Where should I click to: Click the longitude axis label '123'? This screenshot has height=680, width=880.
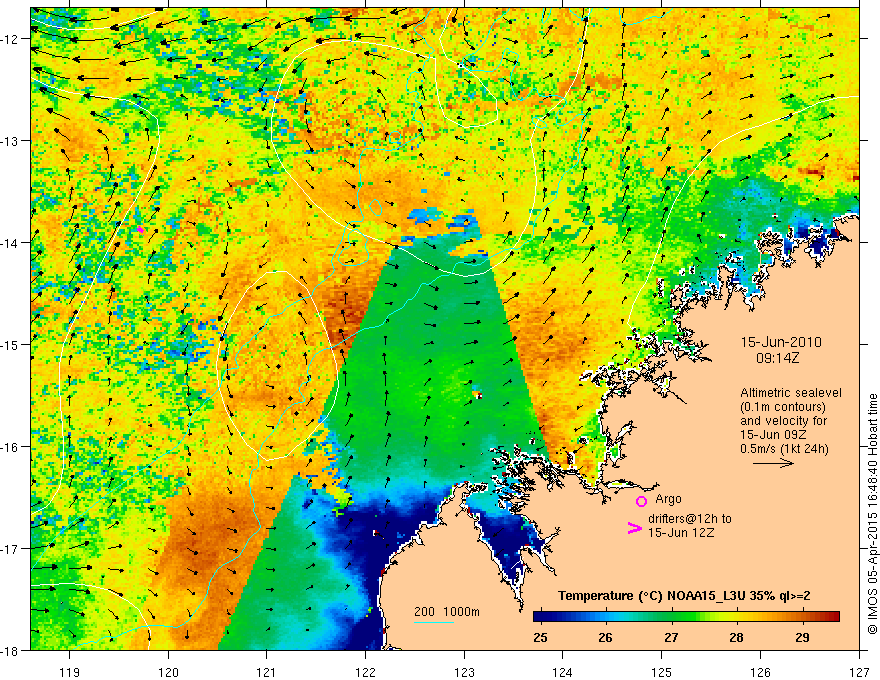(464, 672)
